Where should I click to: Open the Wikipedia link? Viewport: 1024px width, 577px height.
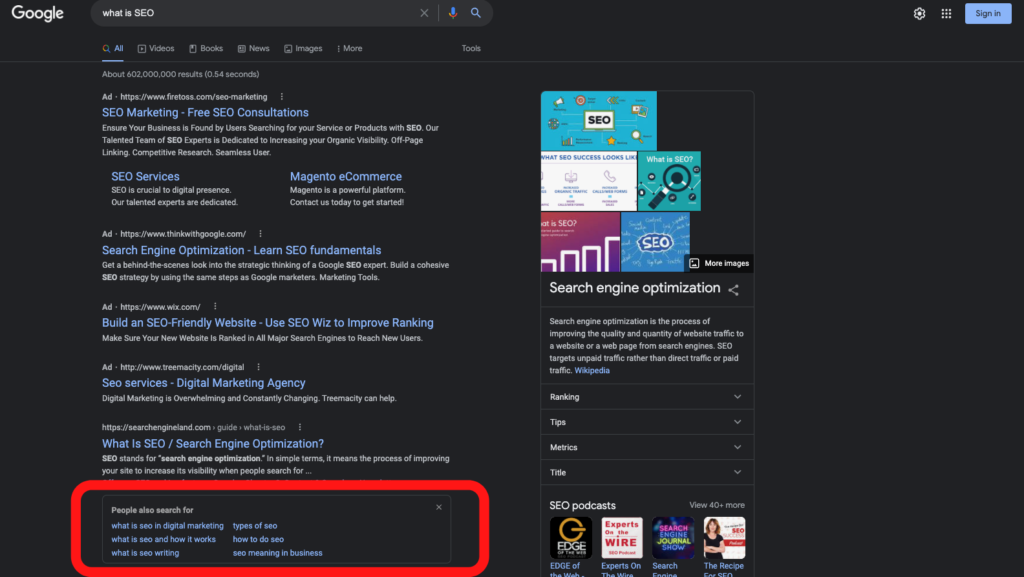click(x=591, y=370)
